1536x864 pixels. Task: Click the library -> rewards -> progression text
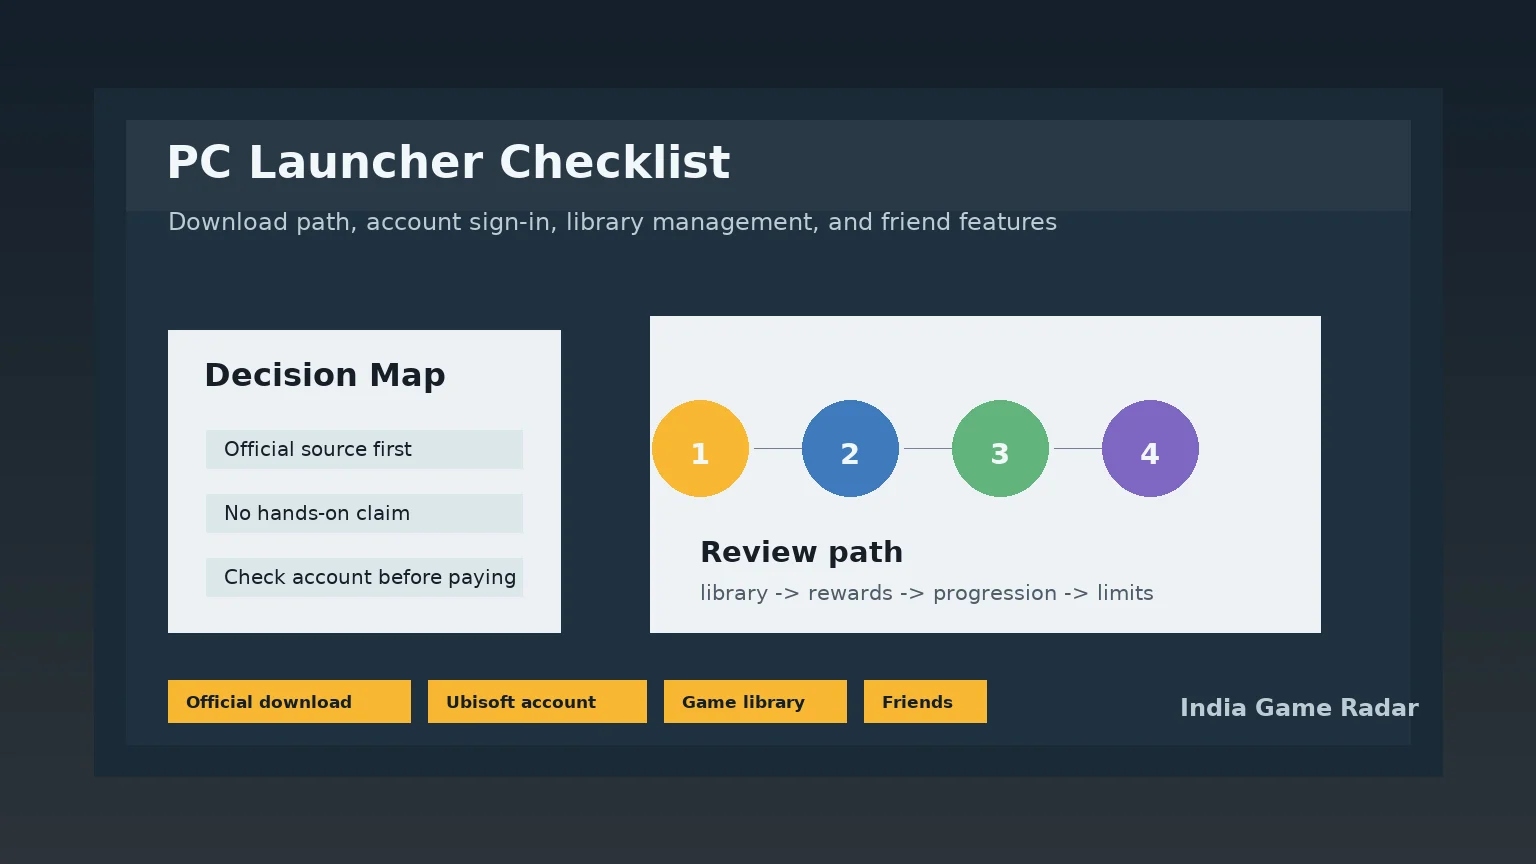click(x=927, y=594)
